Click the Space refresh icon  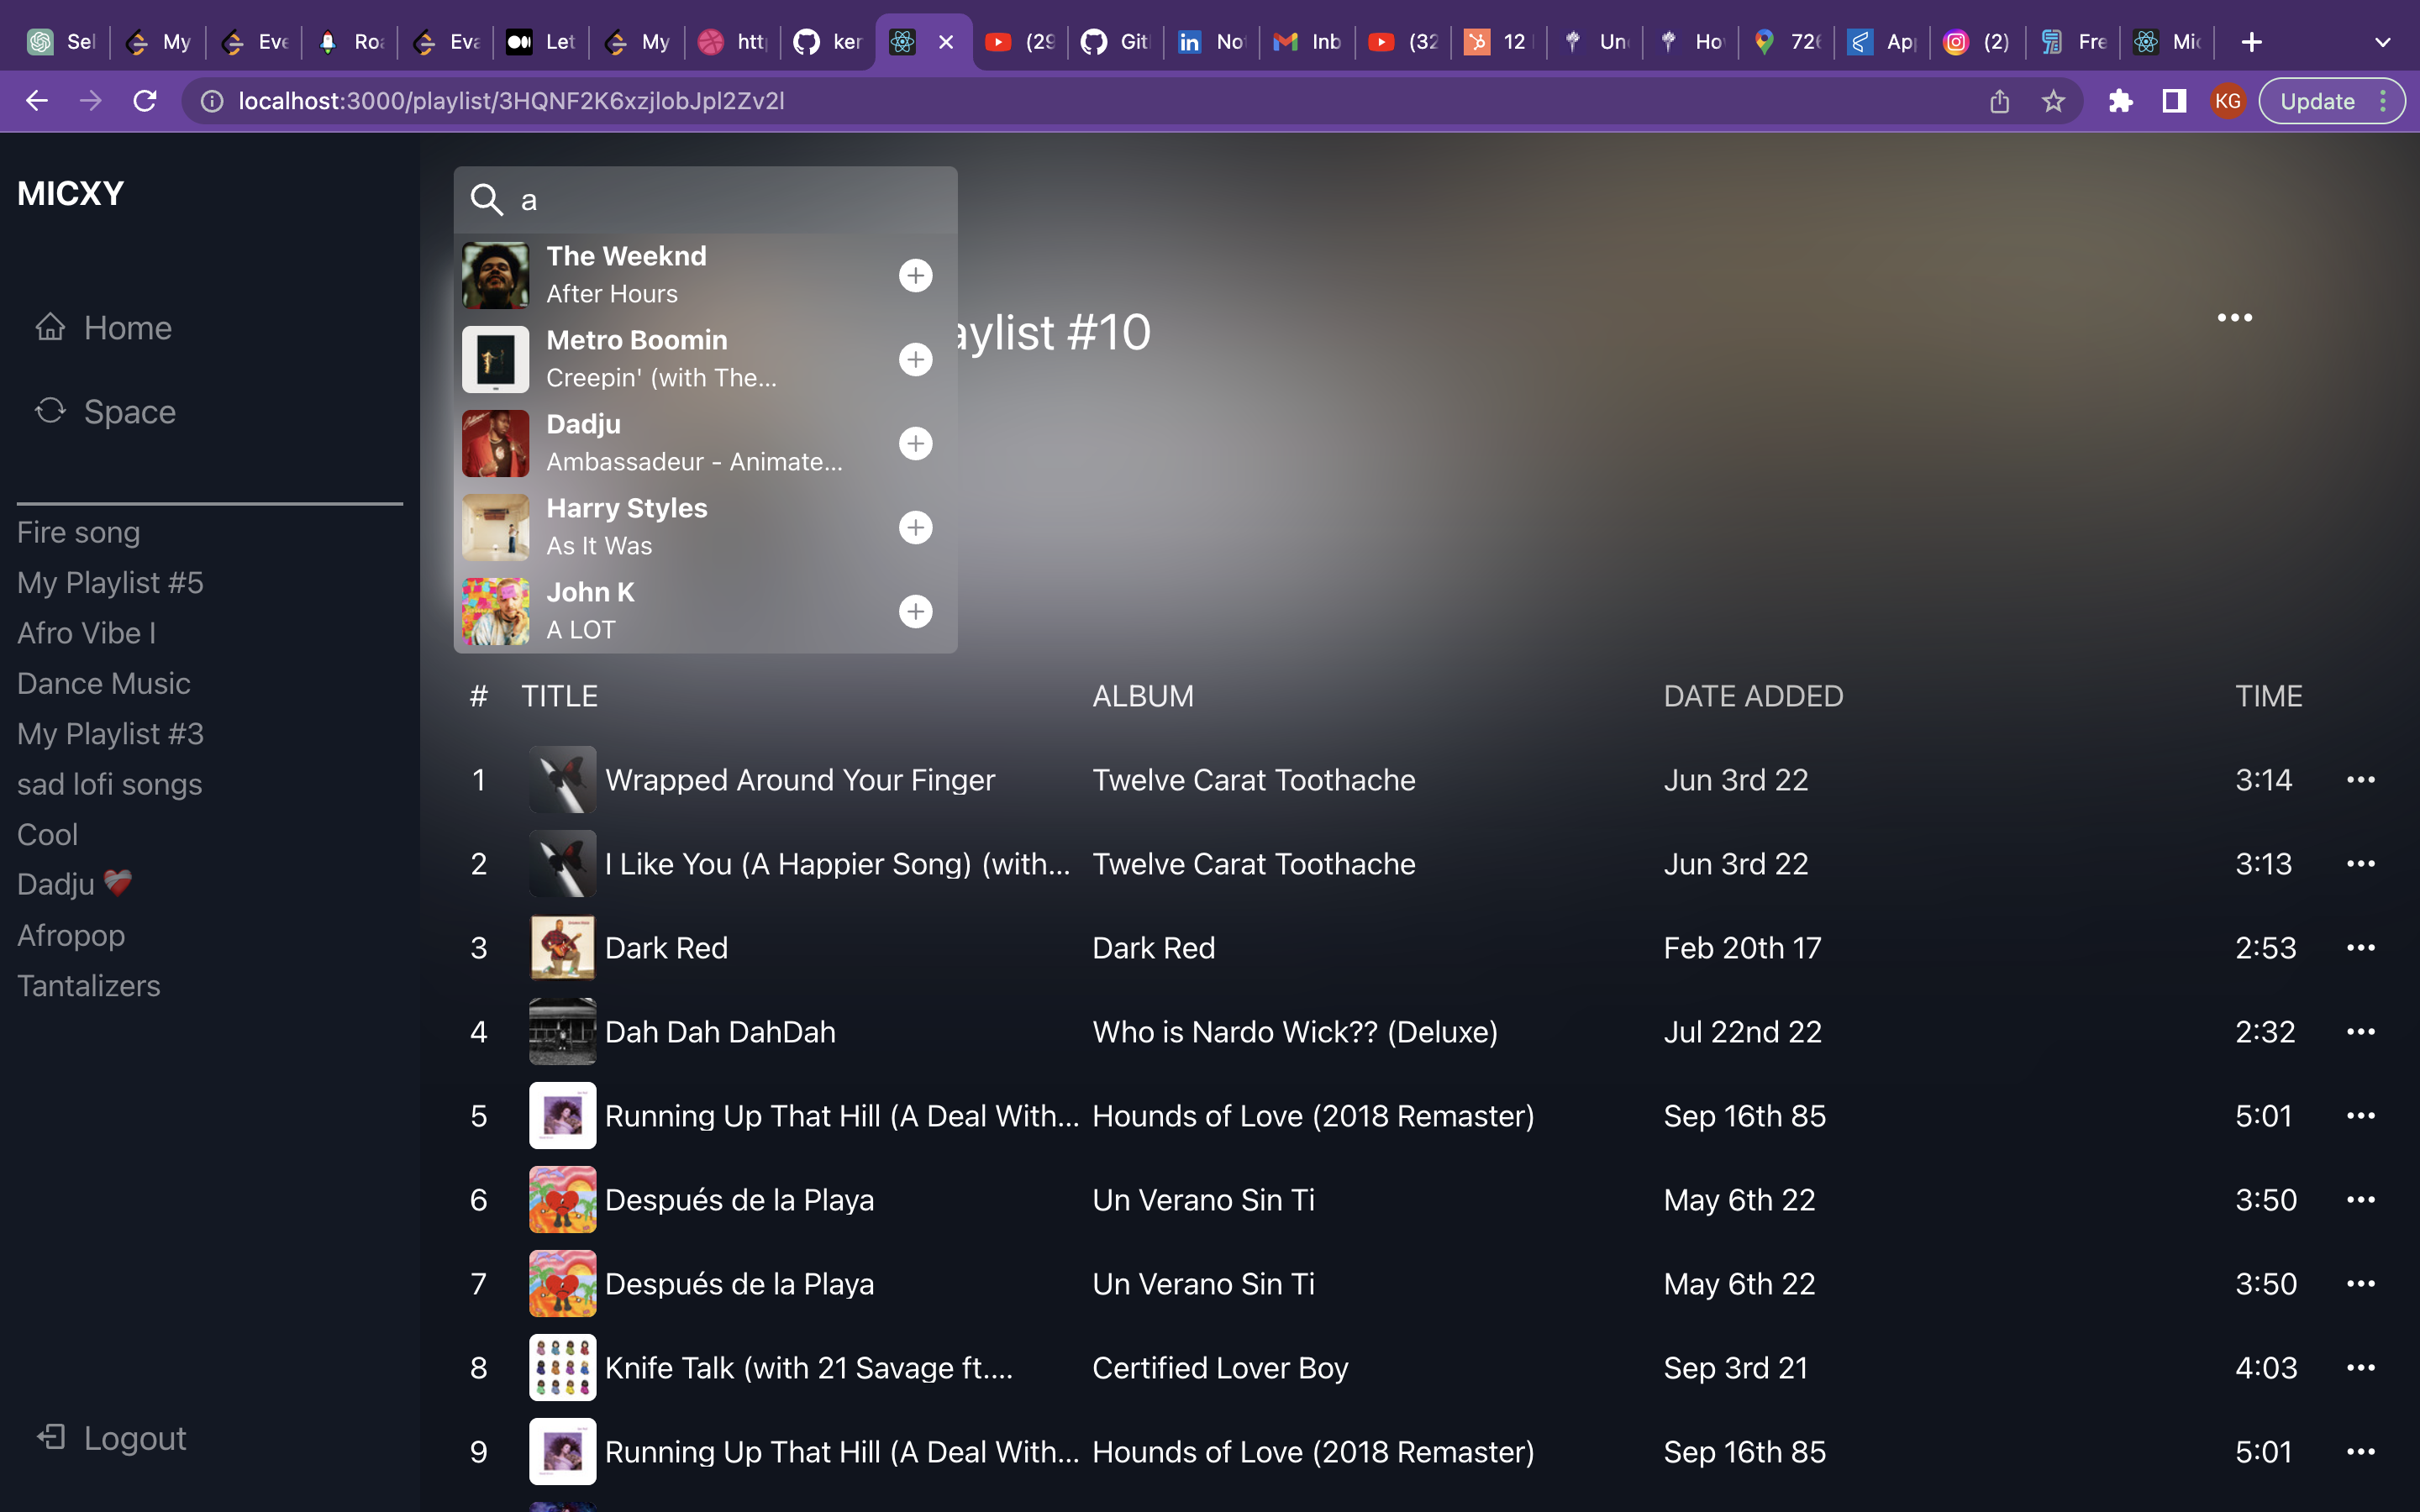click(x=51, y=411)
